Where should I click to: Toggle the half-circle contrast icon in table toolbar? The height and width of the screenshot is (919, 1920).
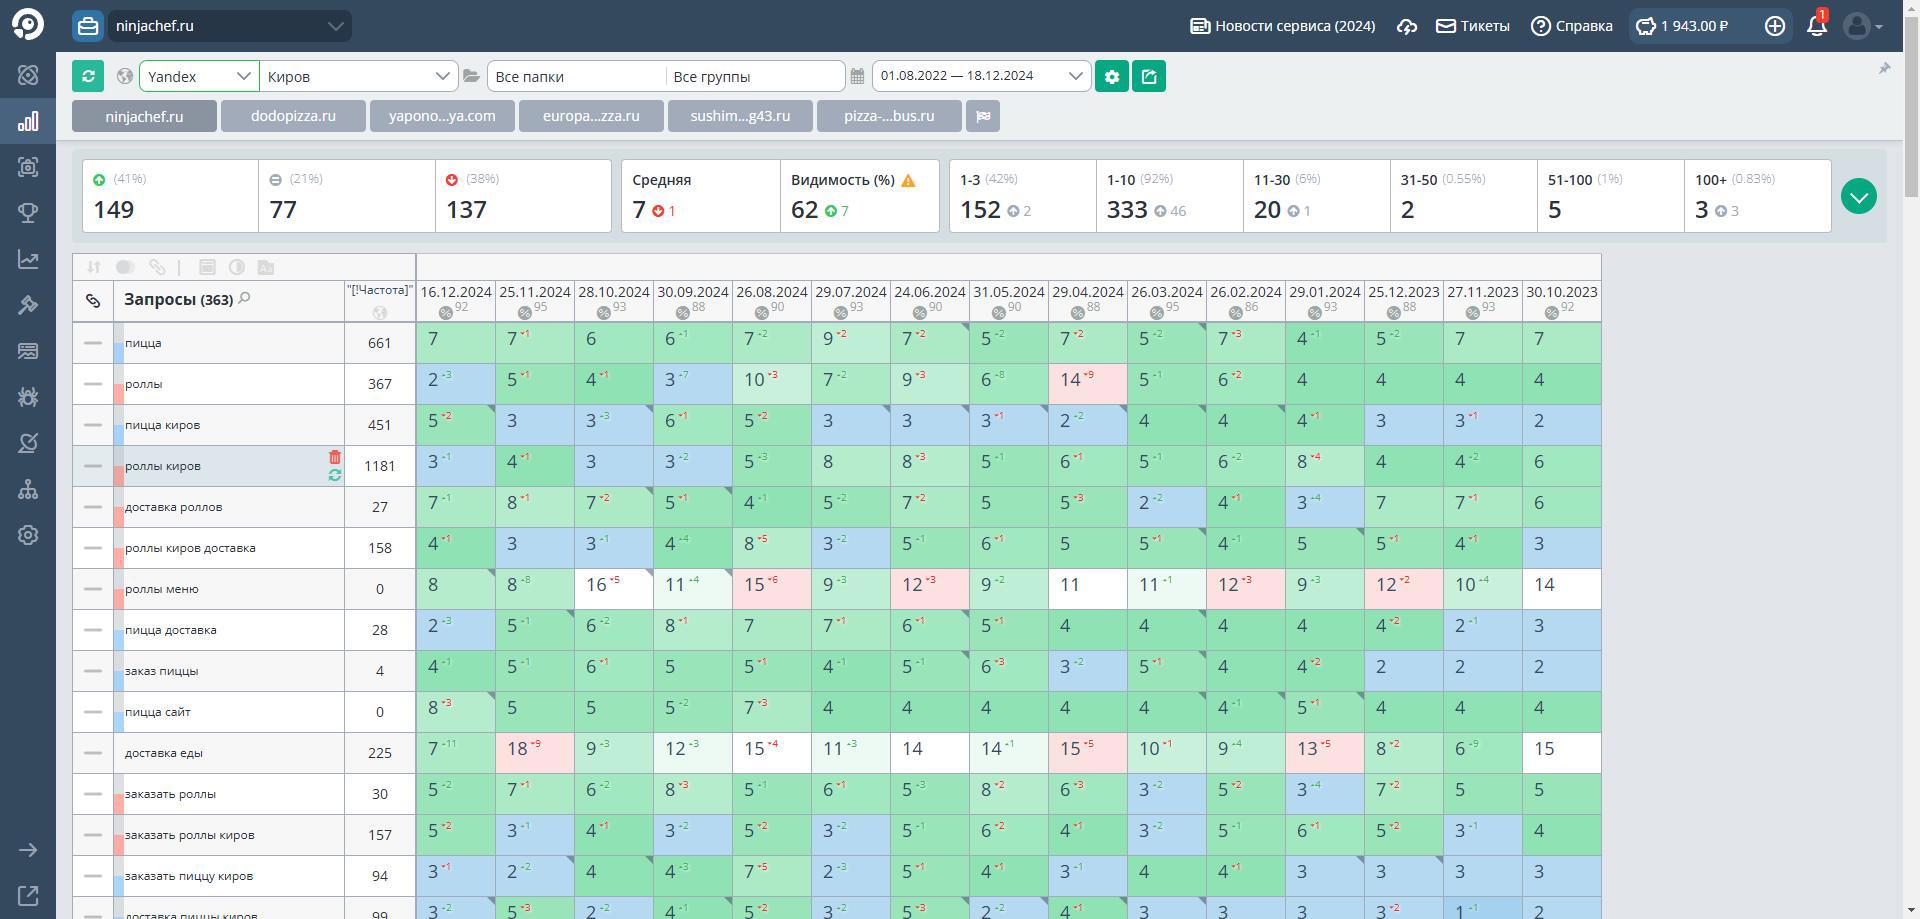tap(237, 267)
